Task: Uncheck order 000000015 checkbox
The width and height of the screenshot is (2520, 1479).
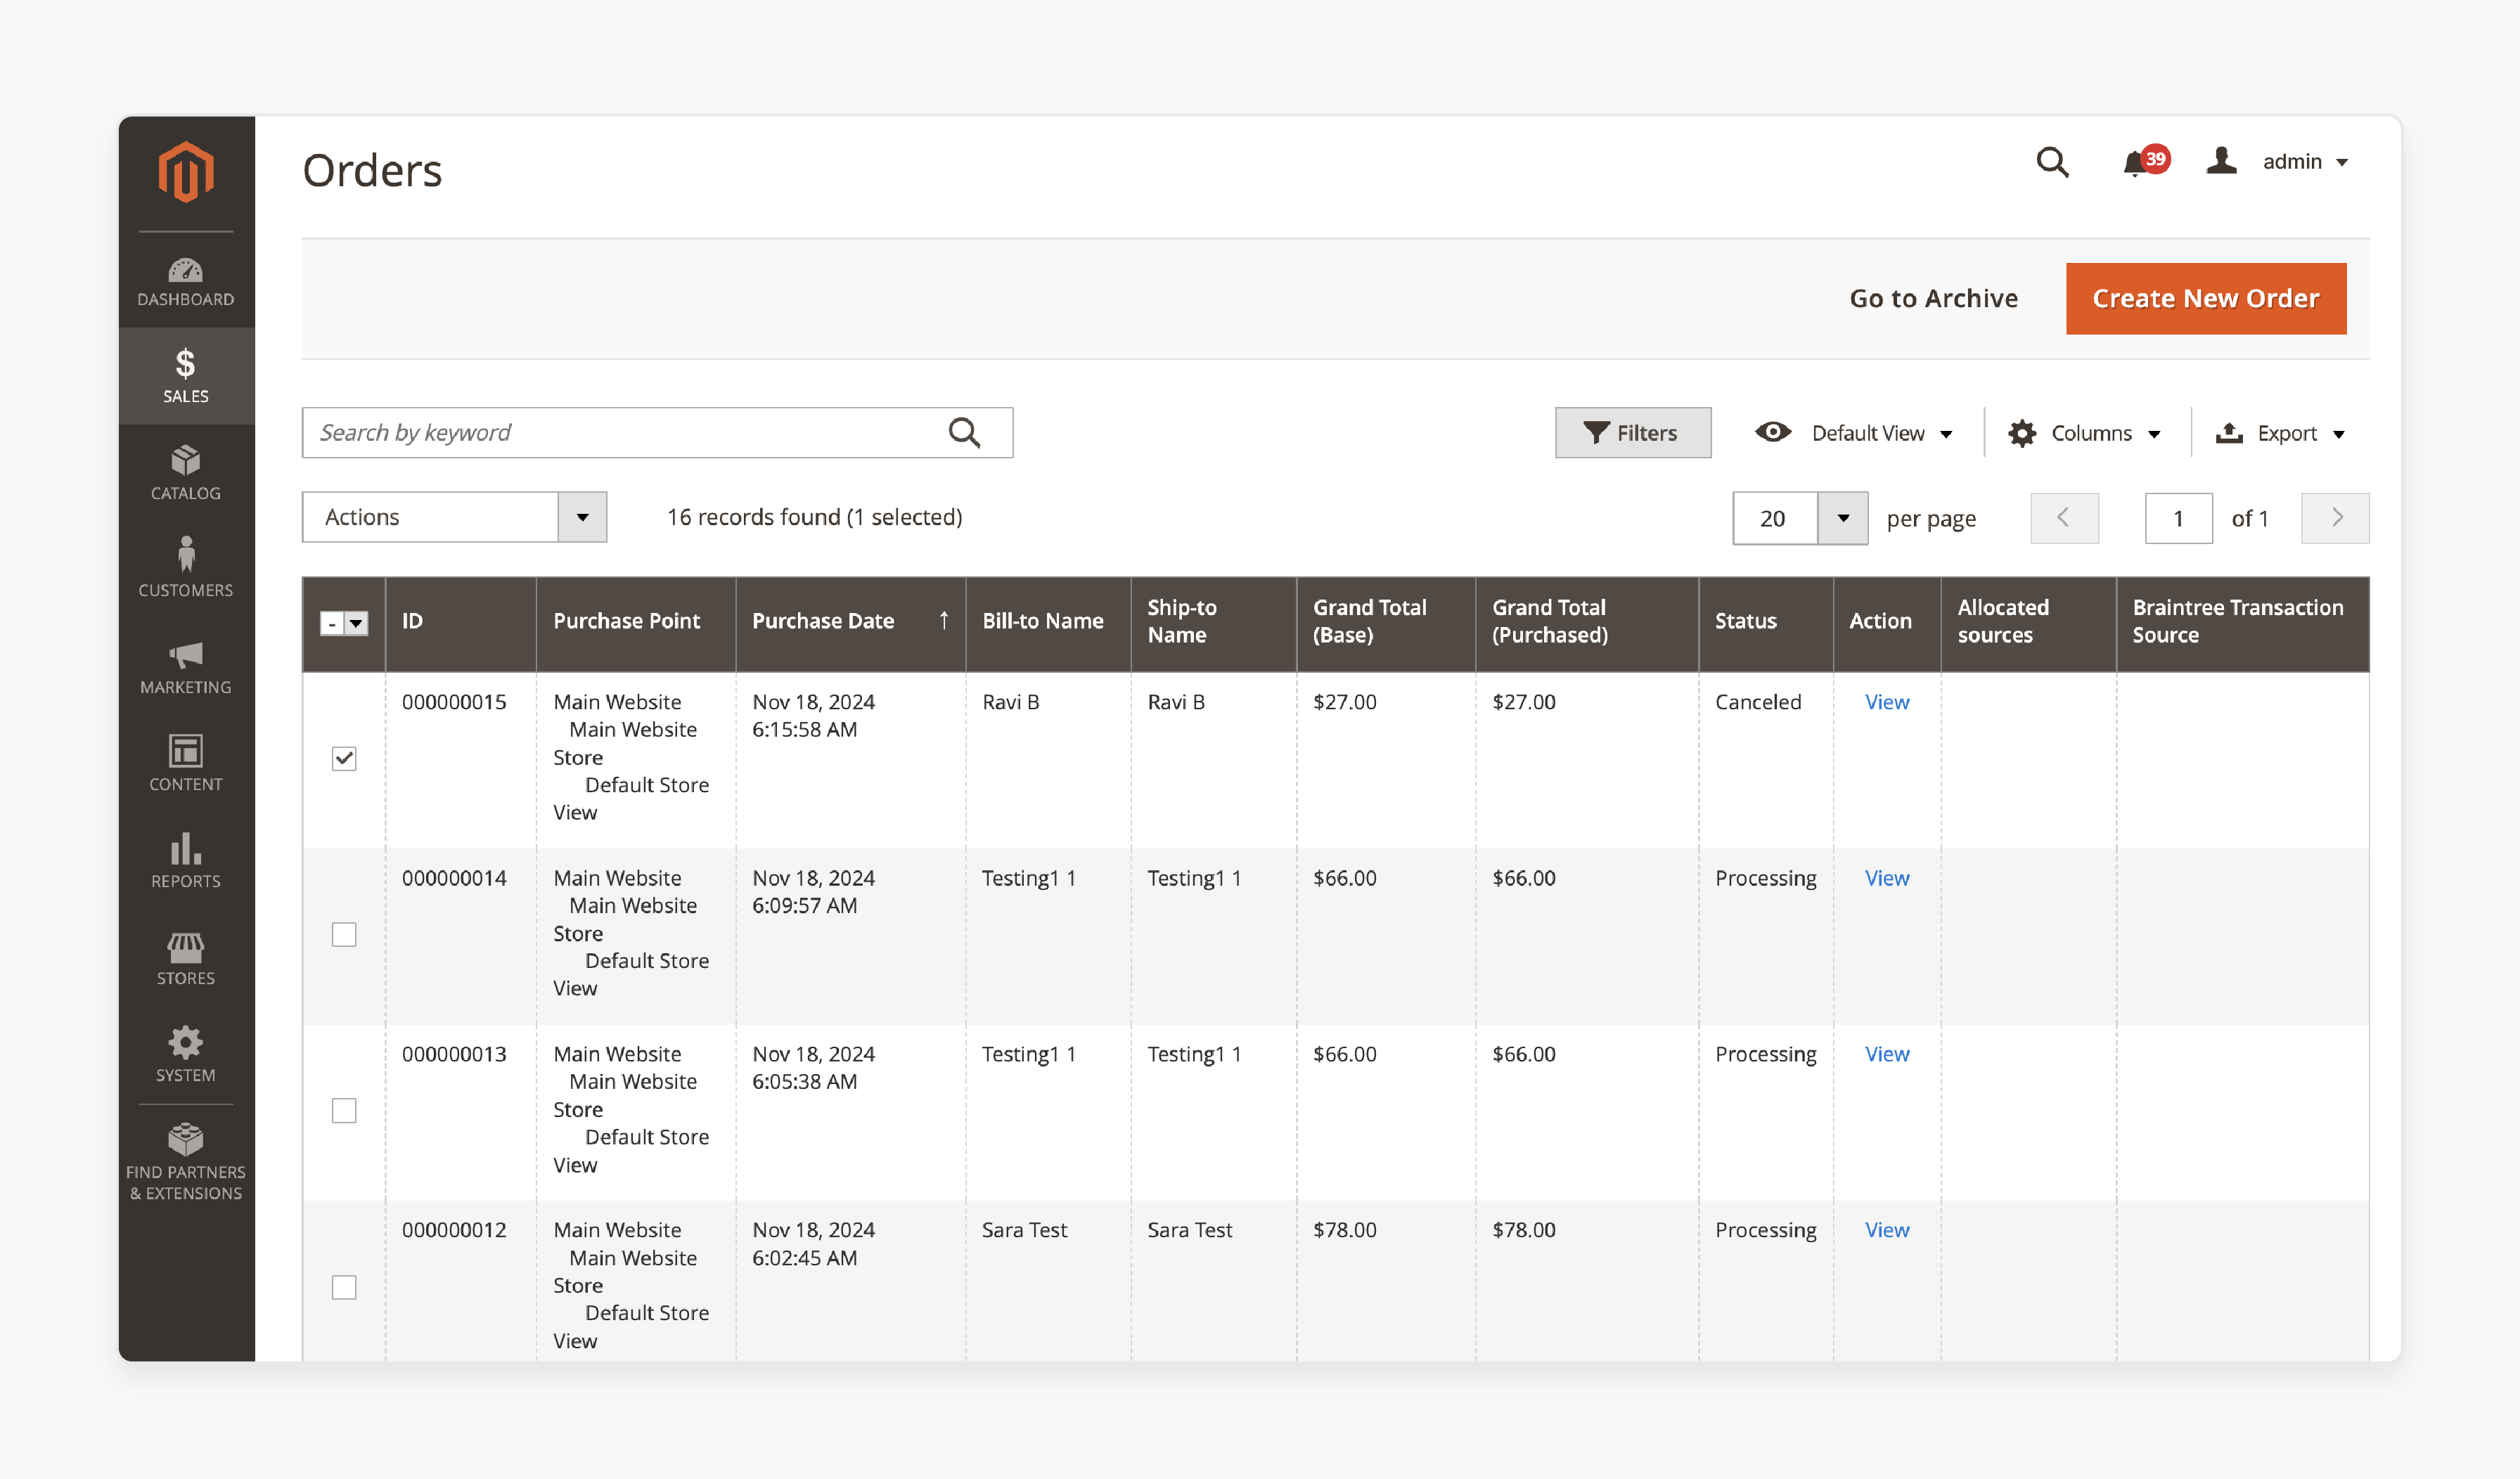Action: coord(344,758)
